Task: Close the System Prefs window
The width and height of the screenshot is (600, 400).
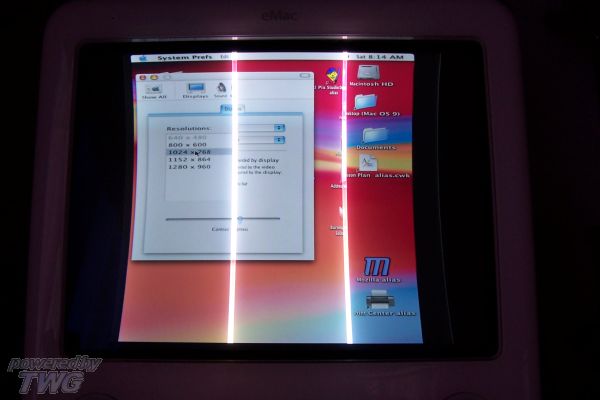Action: pos(143,78)
